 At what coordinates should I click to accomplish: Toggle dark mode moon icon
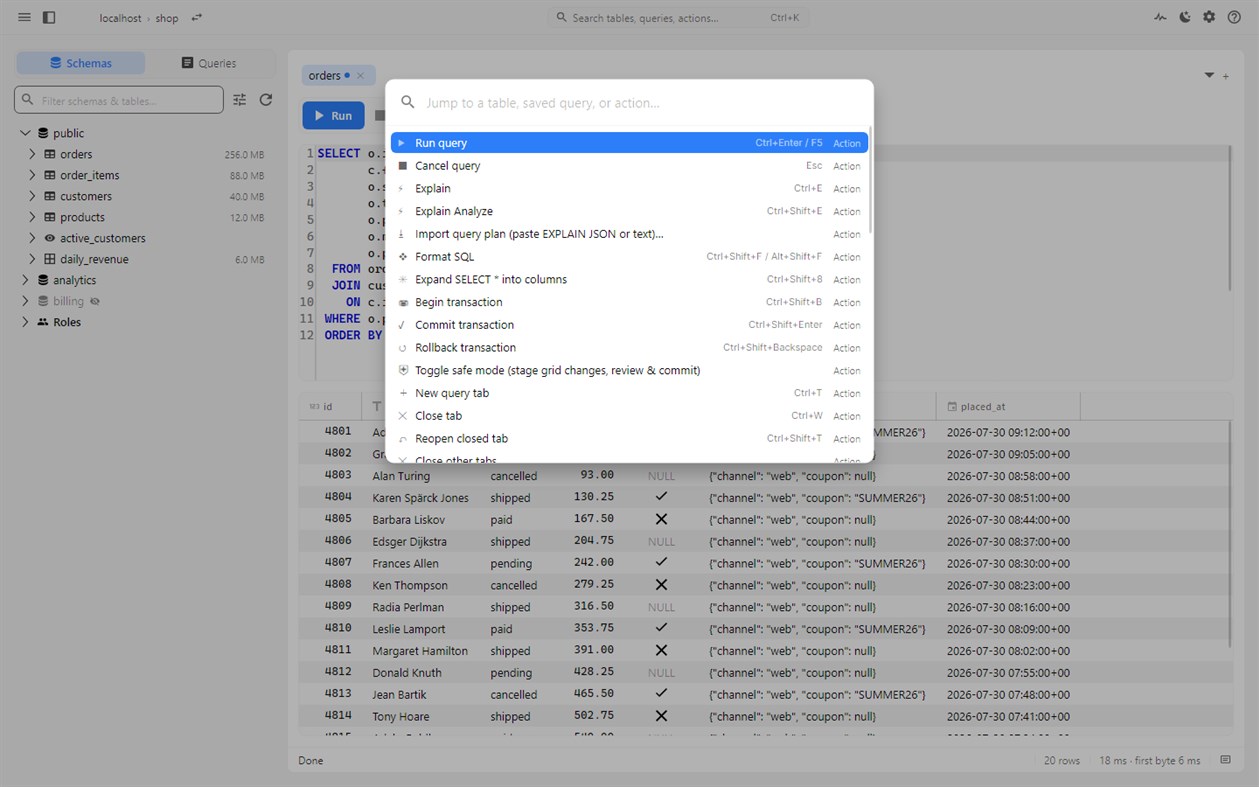click(1185, 18)
